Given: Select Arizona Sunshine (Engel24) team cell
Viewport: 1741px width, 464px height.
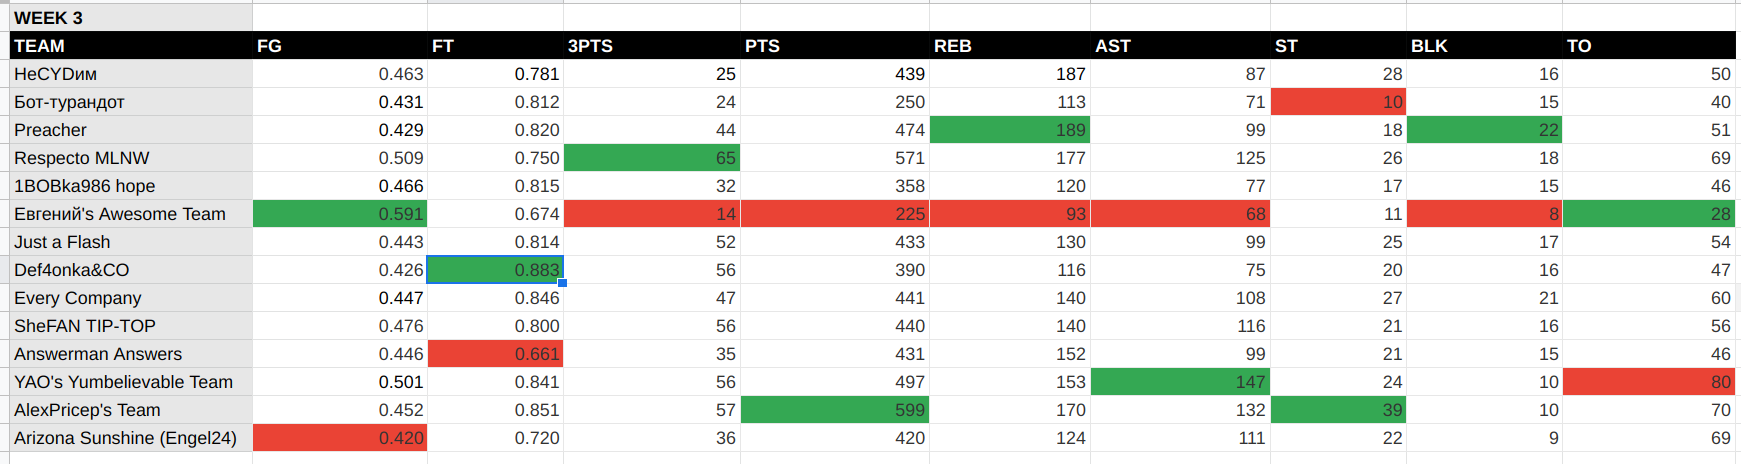Looking at the screenshot, I should point(131,438).
